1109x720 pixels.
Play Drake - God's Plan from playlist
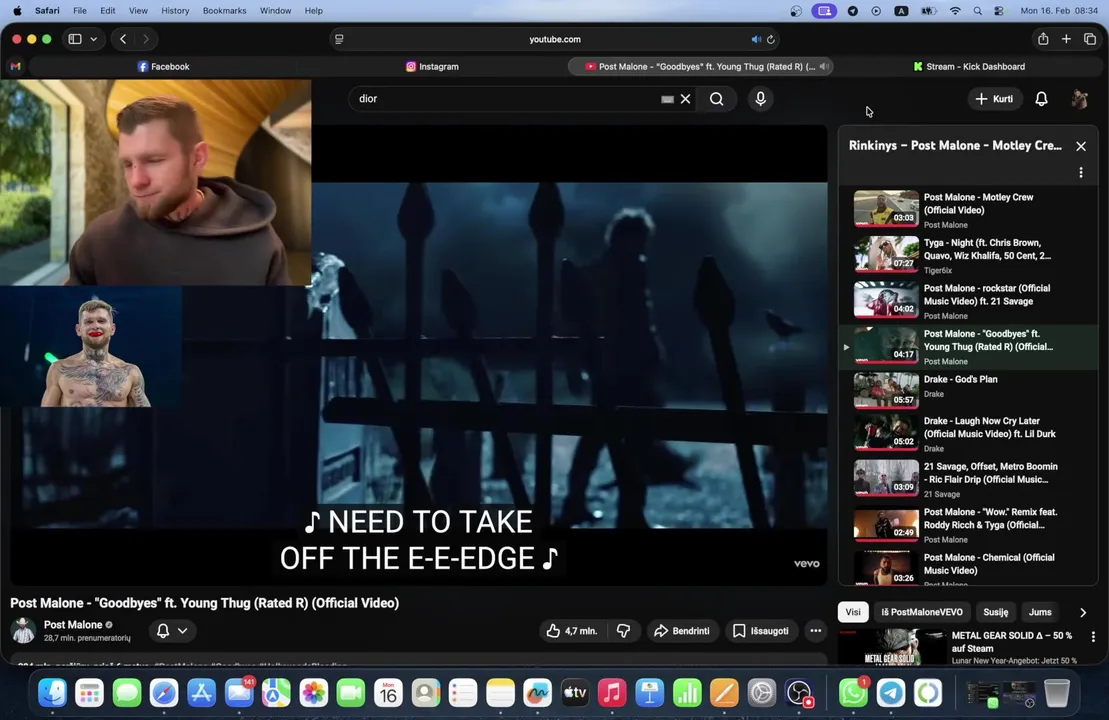click(x=966, y=390)
